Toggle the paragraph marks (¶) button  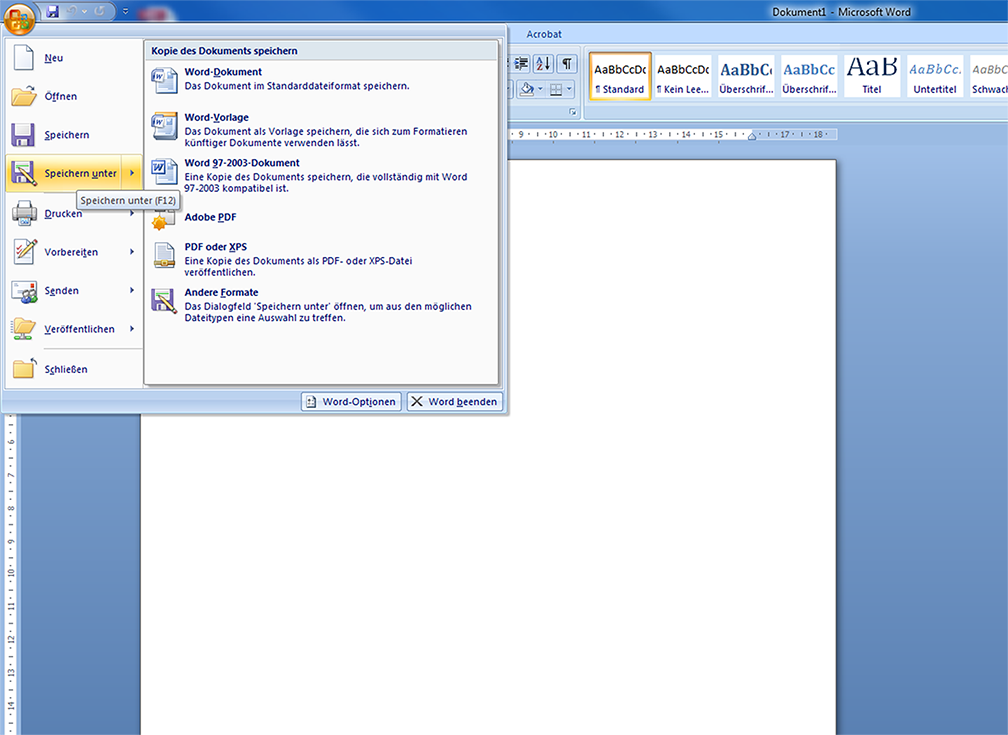(566, 64)
